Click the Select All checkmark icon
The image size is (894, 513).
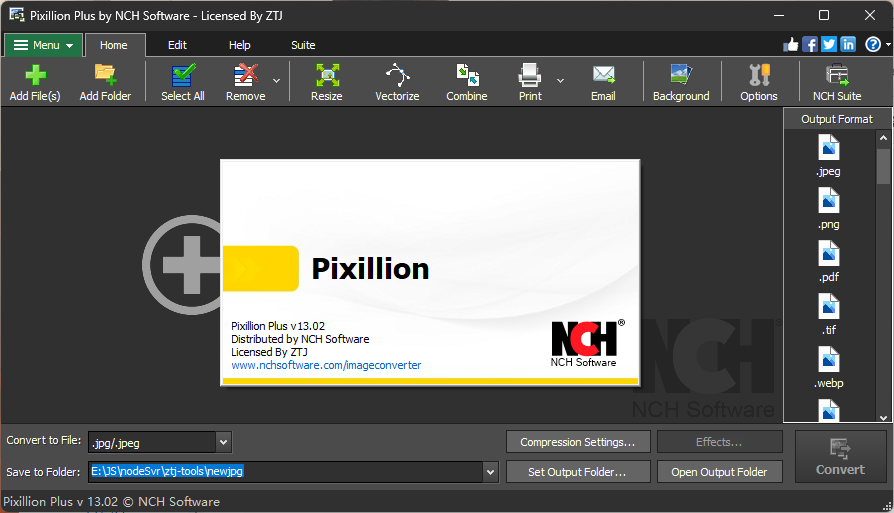[x=183, y=75]
